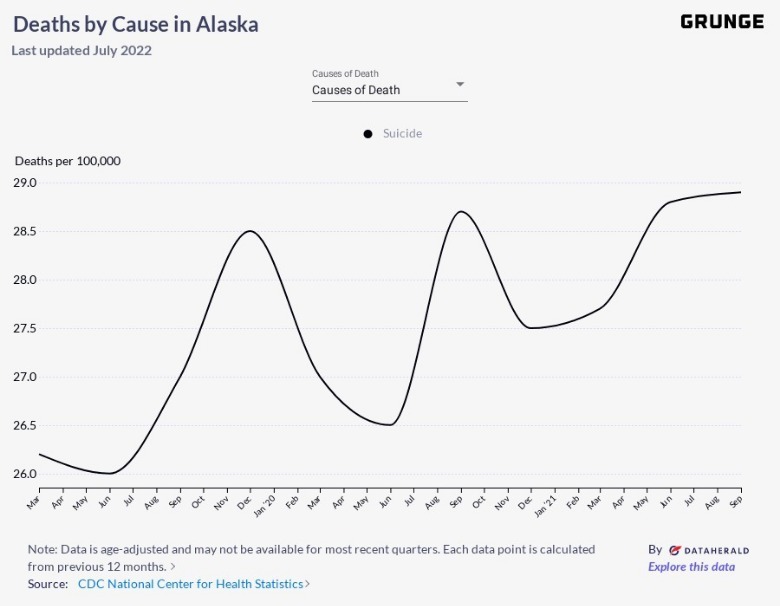Click the Jun 2020 low point on the line

(x=389, y=424)
